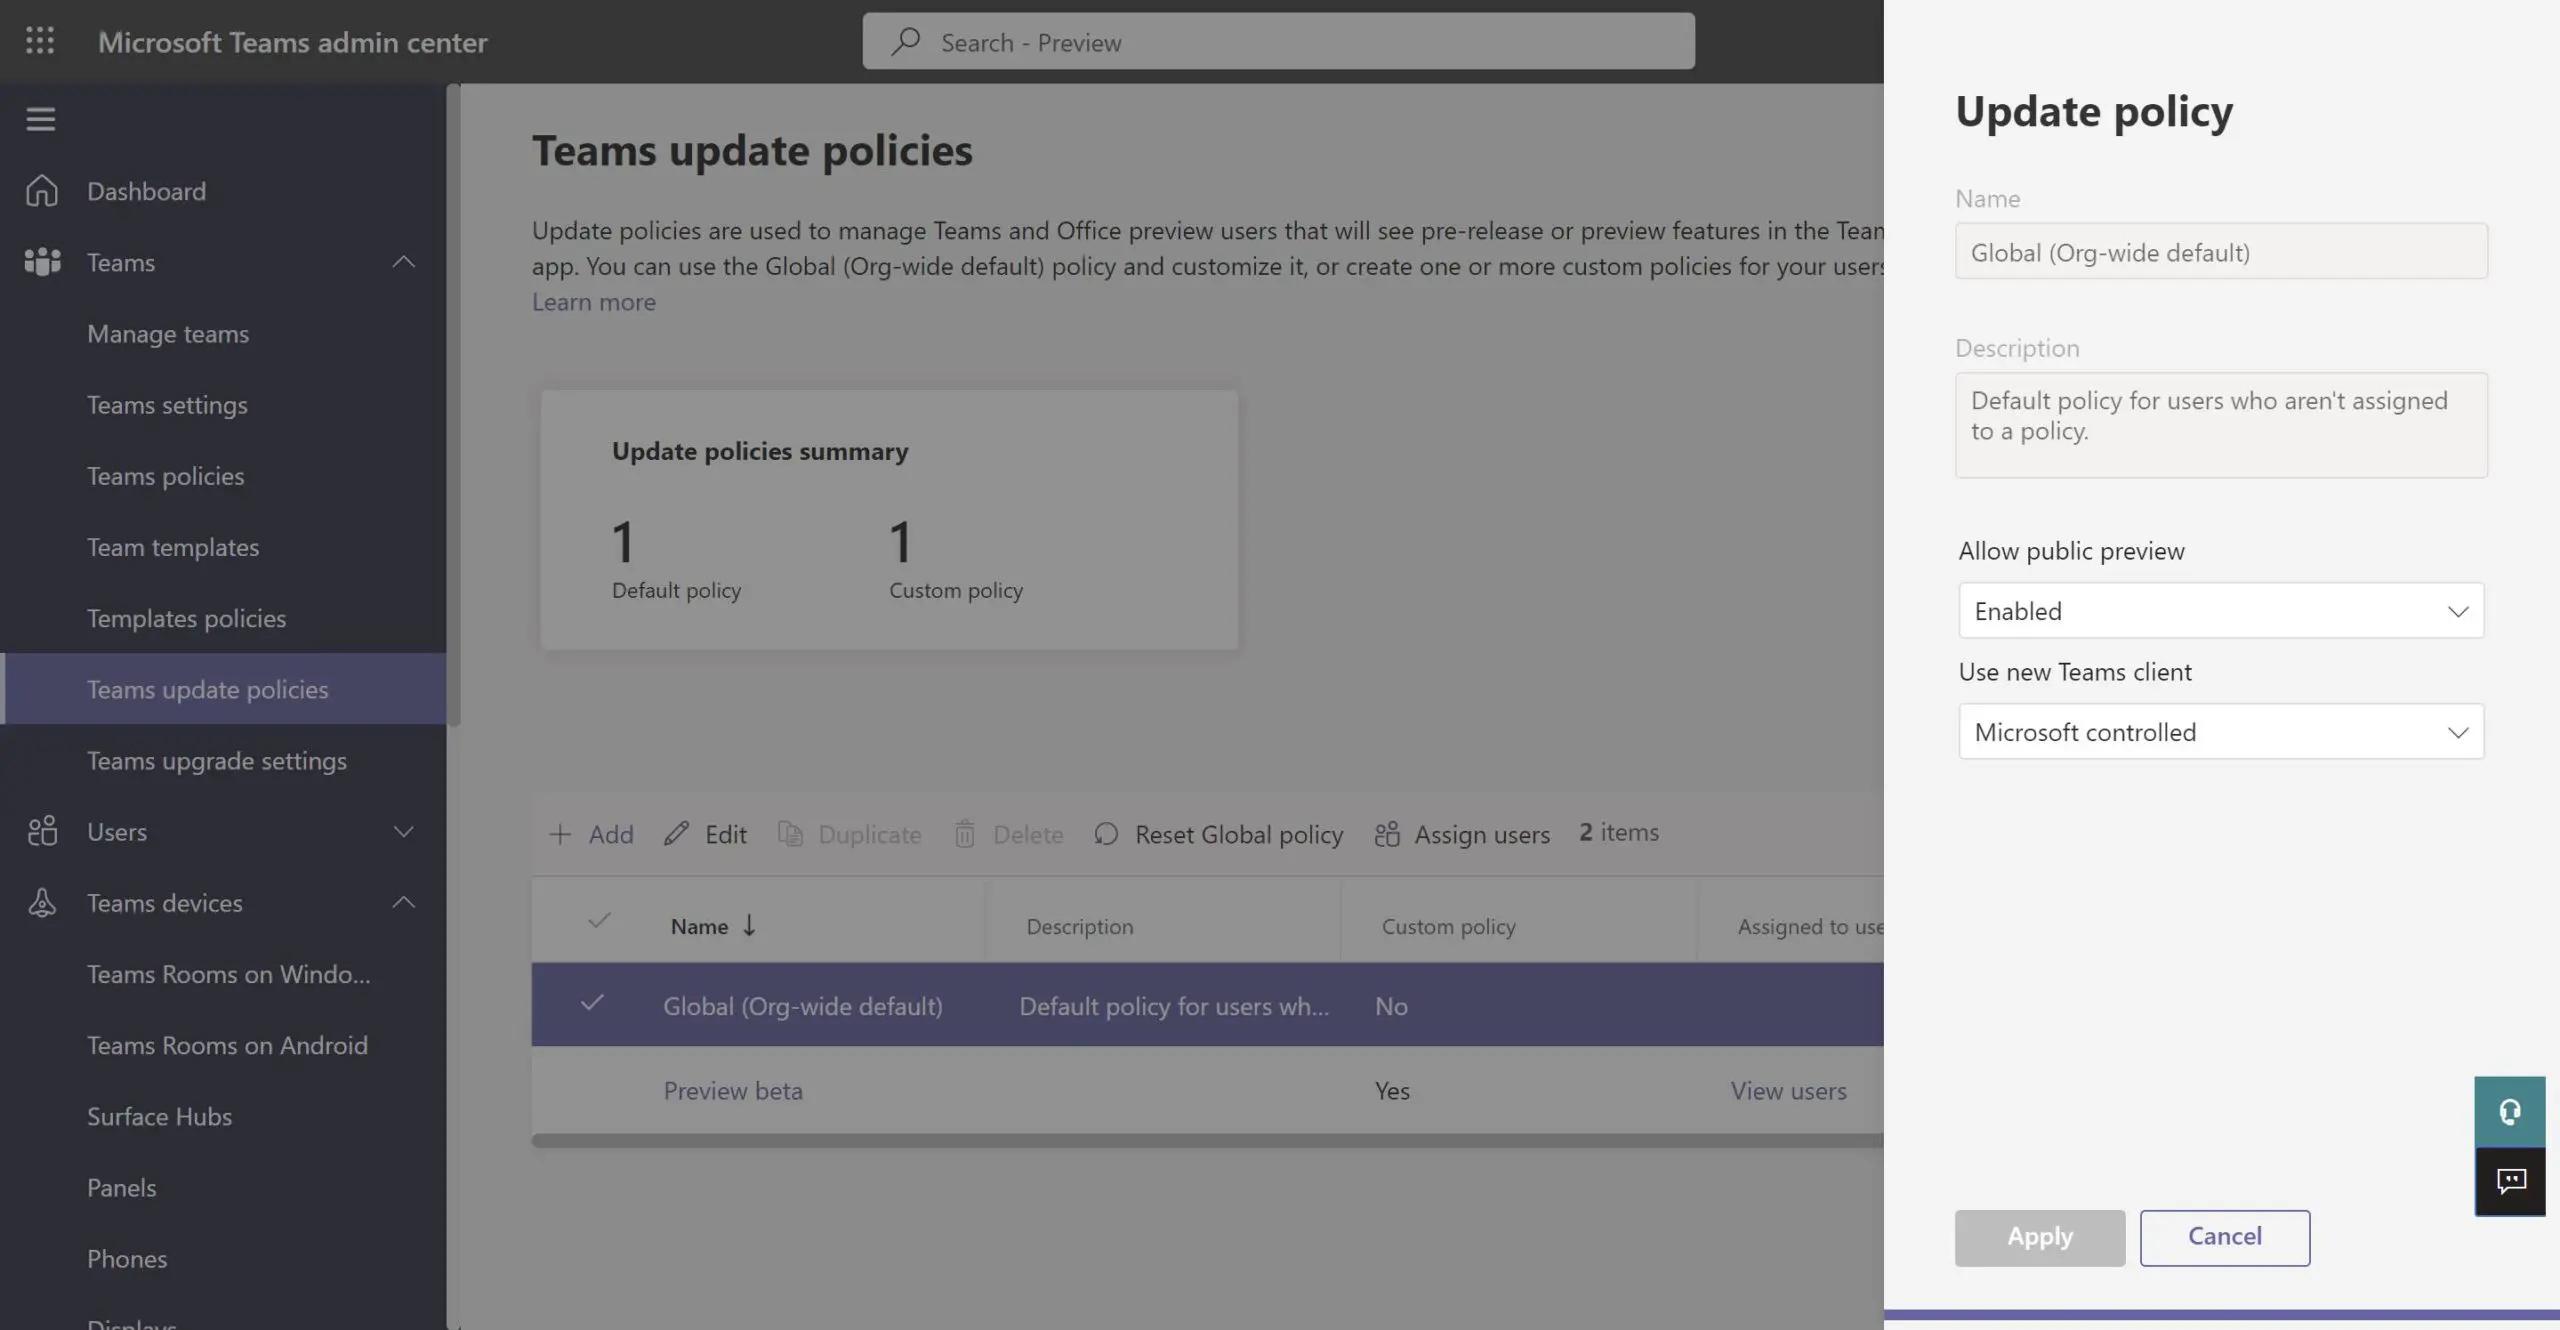The width and height of the screenshot is (2560, 1330).
Task: Open Phones page in sidebar
Action: (127, 1258)
